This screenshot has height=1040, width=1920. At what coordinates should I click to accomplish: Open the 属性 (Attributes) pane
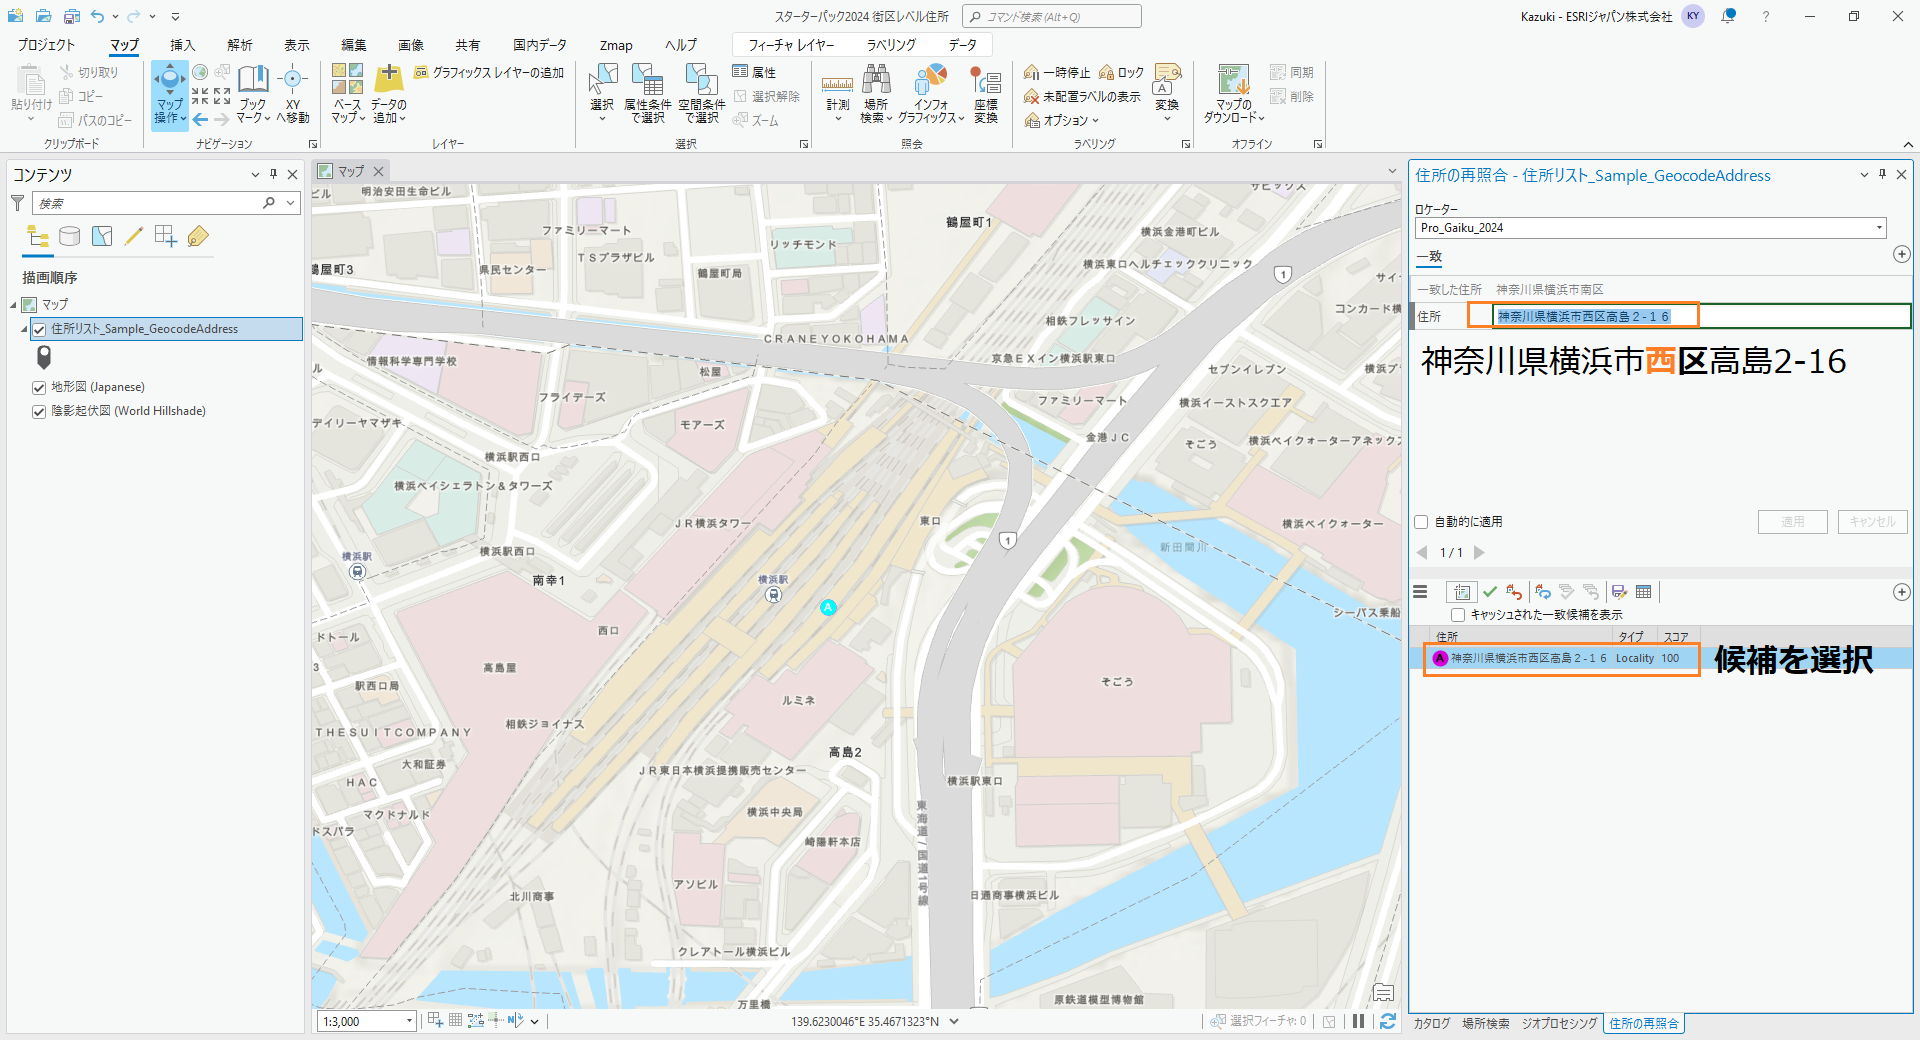coord(755,72)
